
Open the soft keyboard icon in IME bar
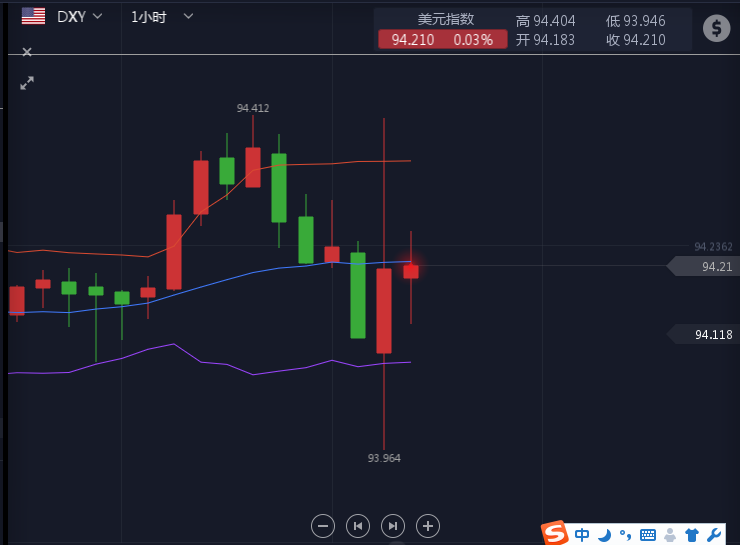click(648, 535)
